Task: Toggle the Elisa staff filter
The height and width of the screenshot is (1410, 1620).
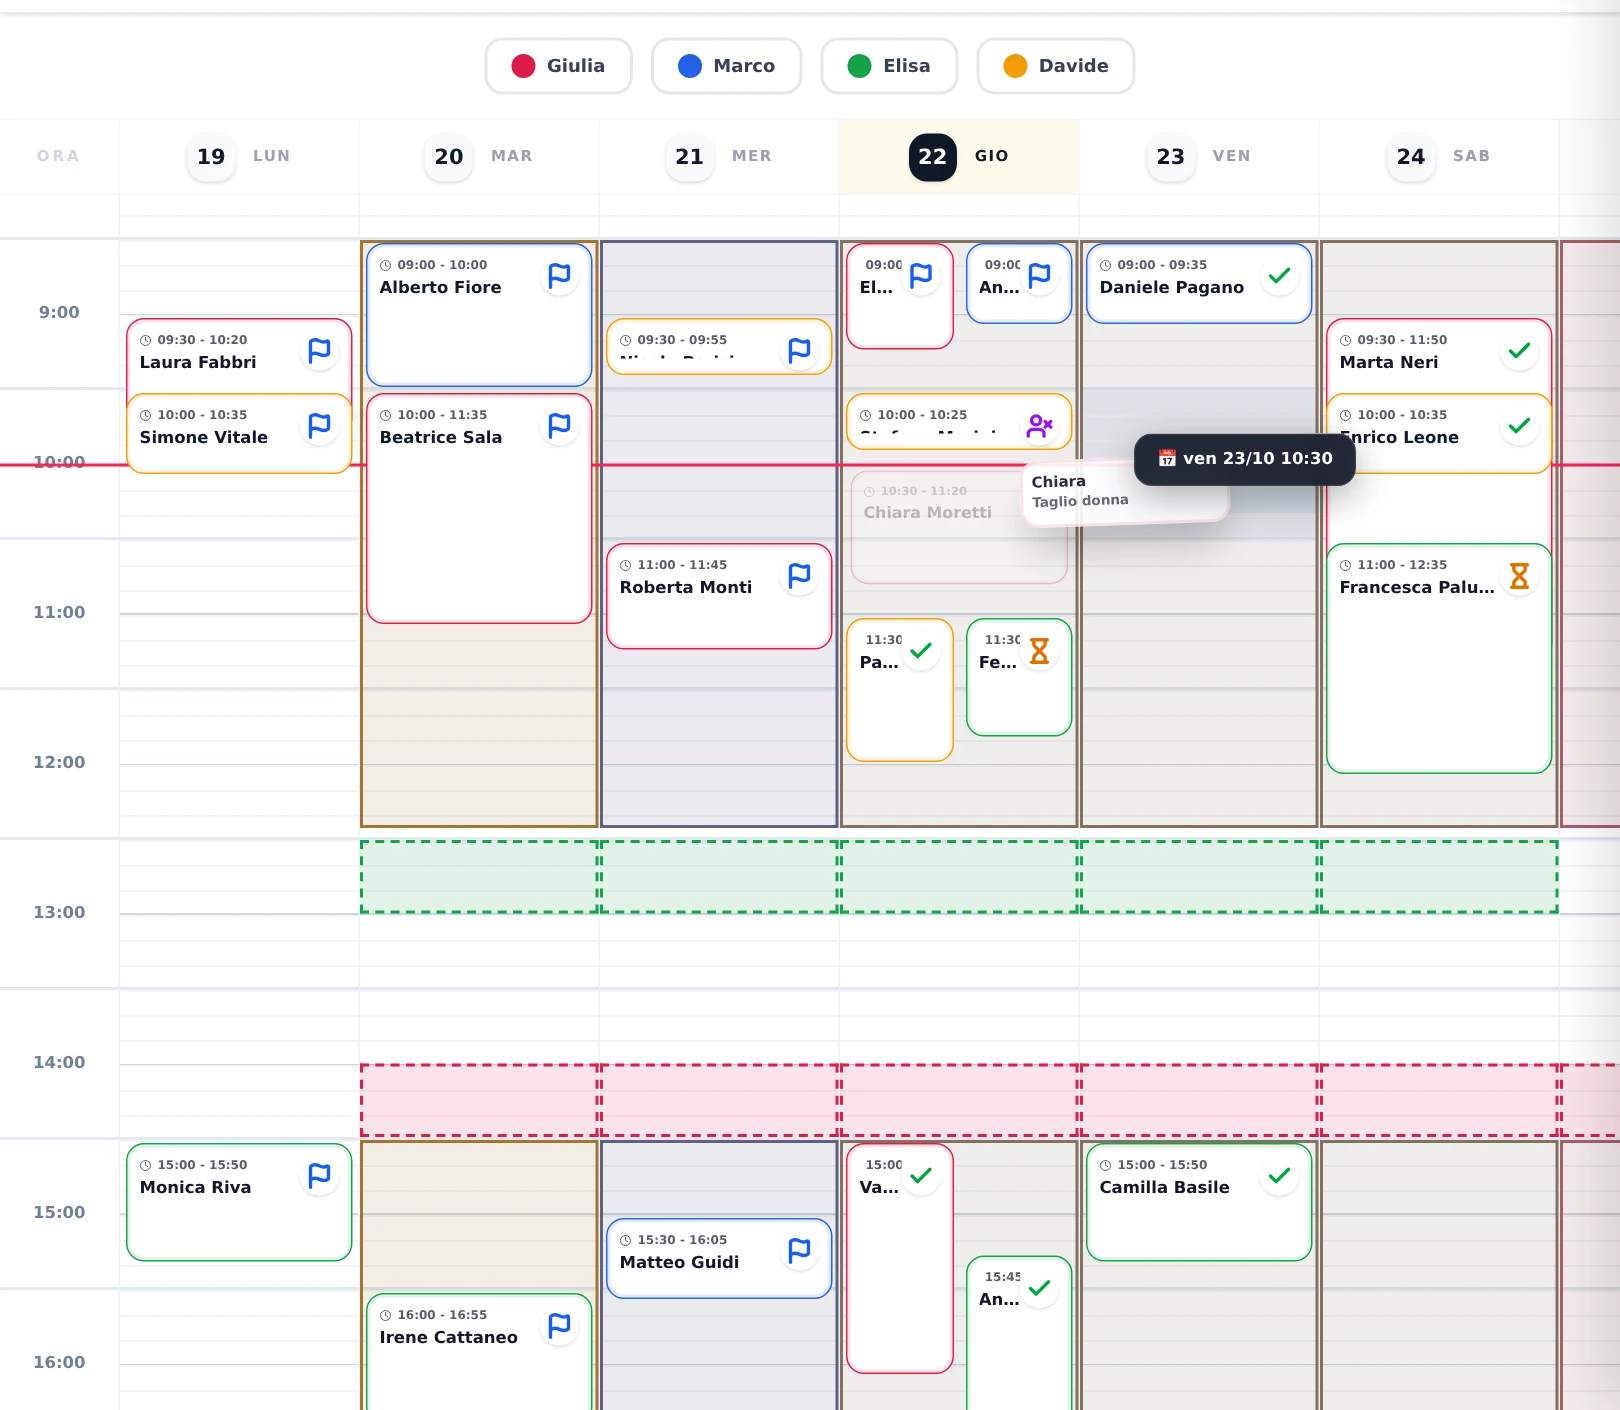Action: pyautogui.click(x=889, y=66)
